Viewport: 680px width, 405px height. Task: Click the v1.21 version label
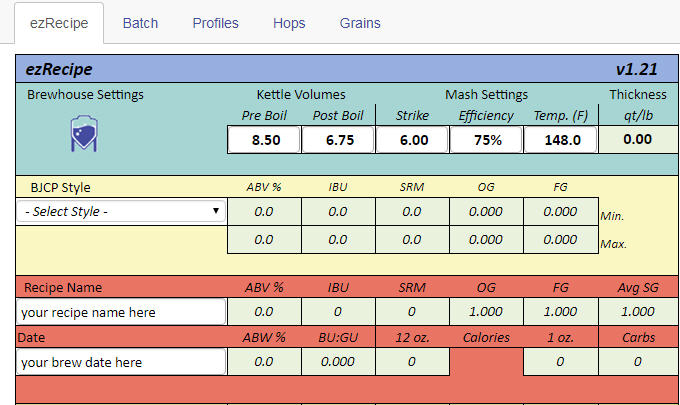[x=637, y=69]
